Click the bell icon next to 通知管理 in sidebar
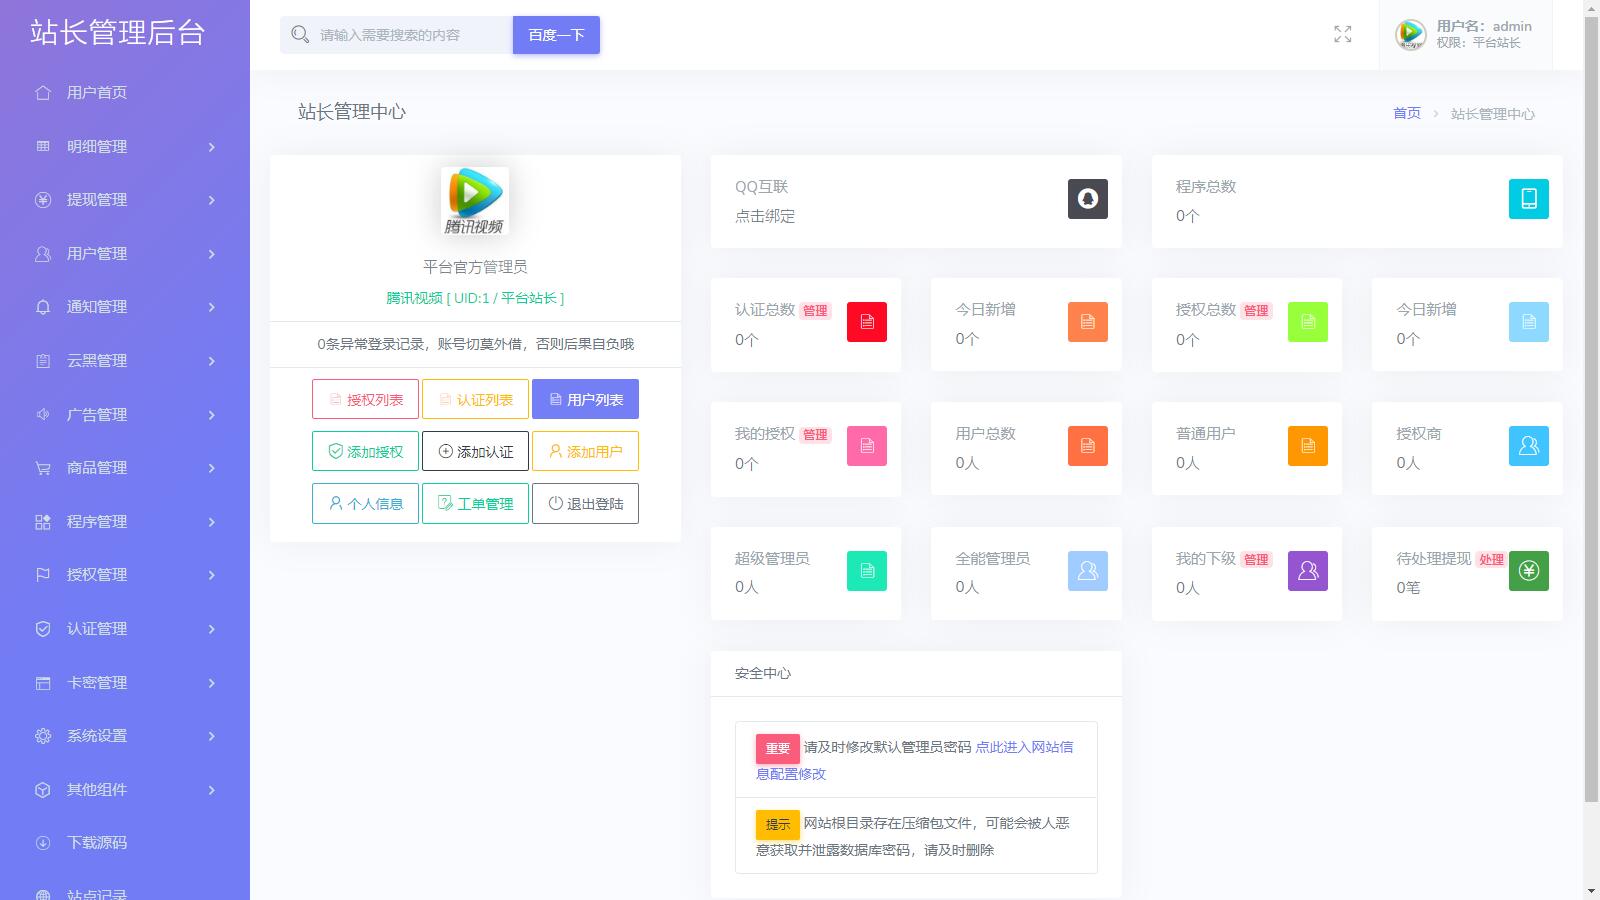This screenshot has width=1600, height=900. [41, 307]
